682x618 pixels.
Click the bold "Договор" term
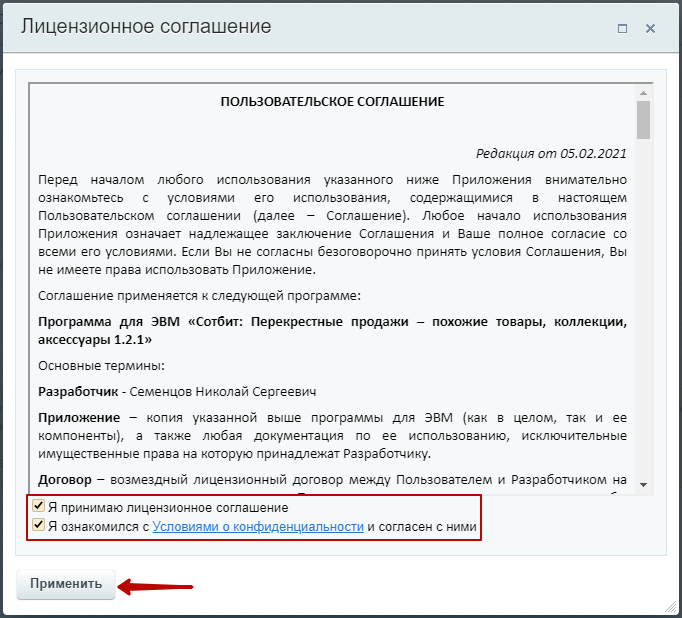65,480
